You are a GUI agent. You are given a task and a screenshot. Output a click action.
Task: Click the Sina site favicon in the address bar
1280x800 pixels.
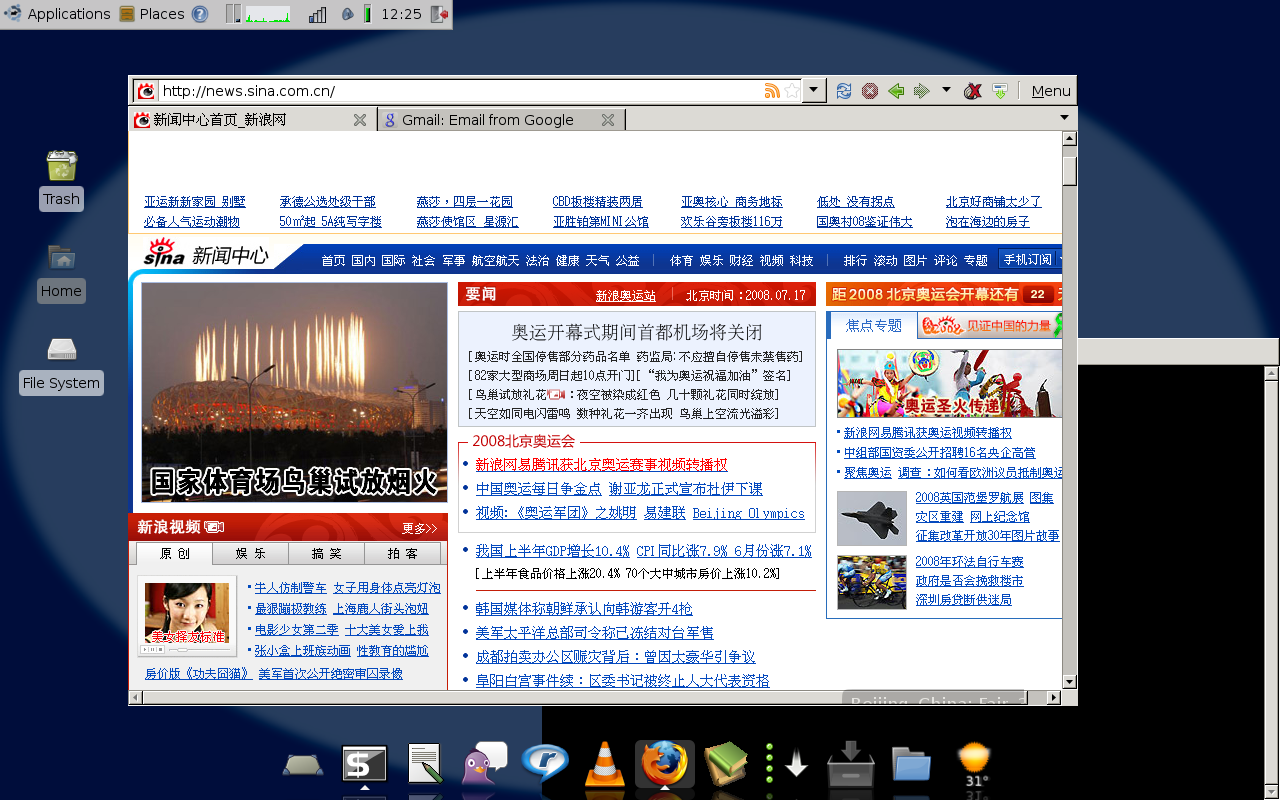146,91
